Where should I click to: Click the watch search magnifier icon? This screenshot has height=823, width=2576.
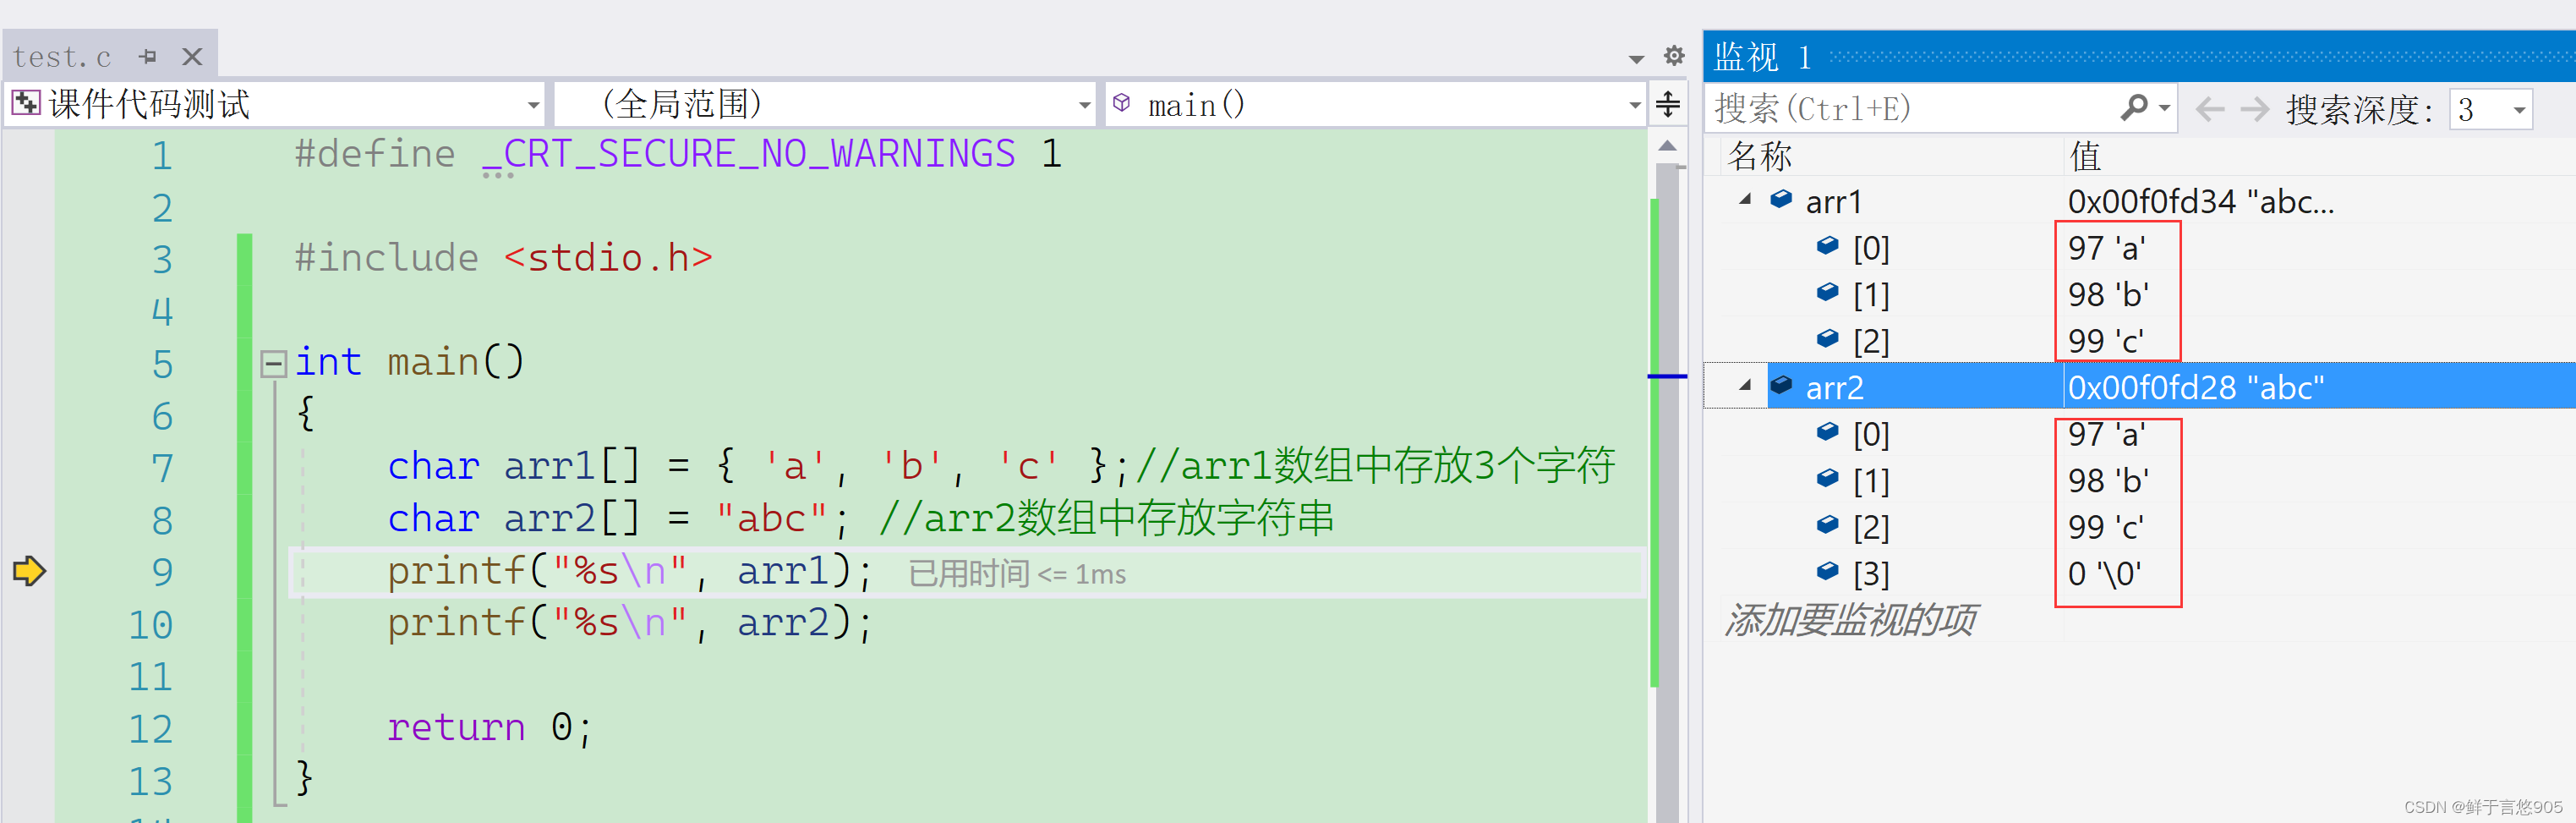tap(2133, 107)
